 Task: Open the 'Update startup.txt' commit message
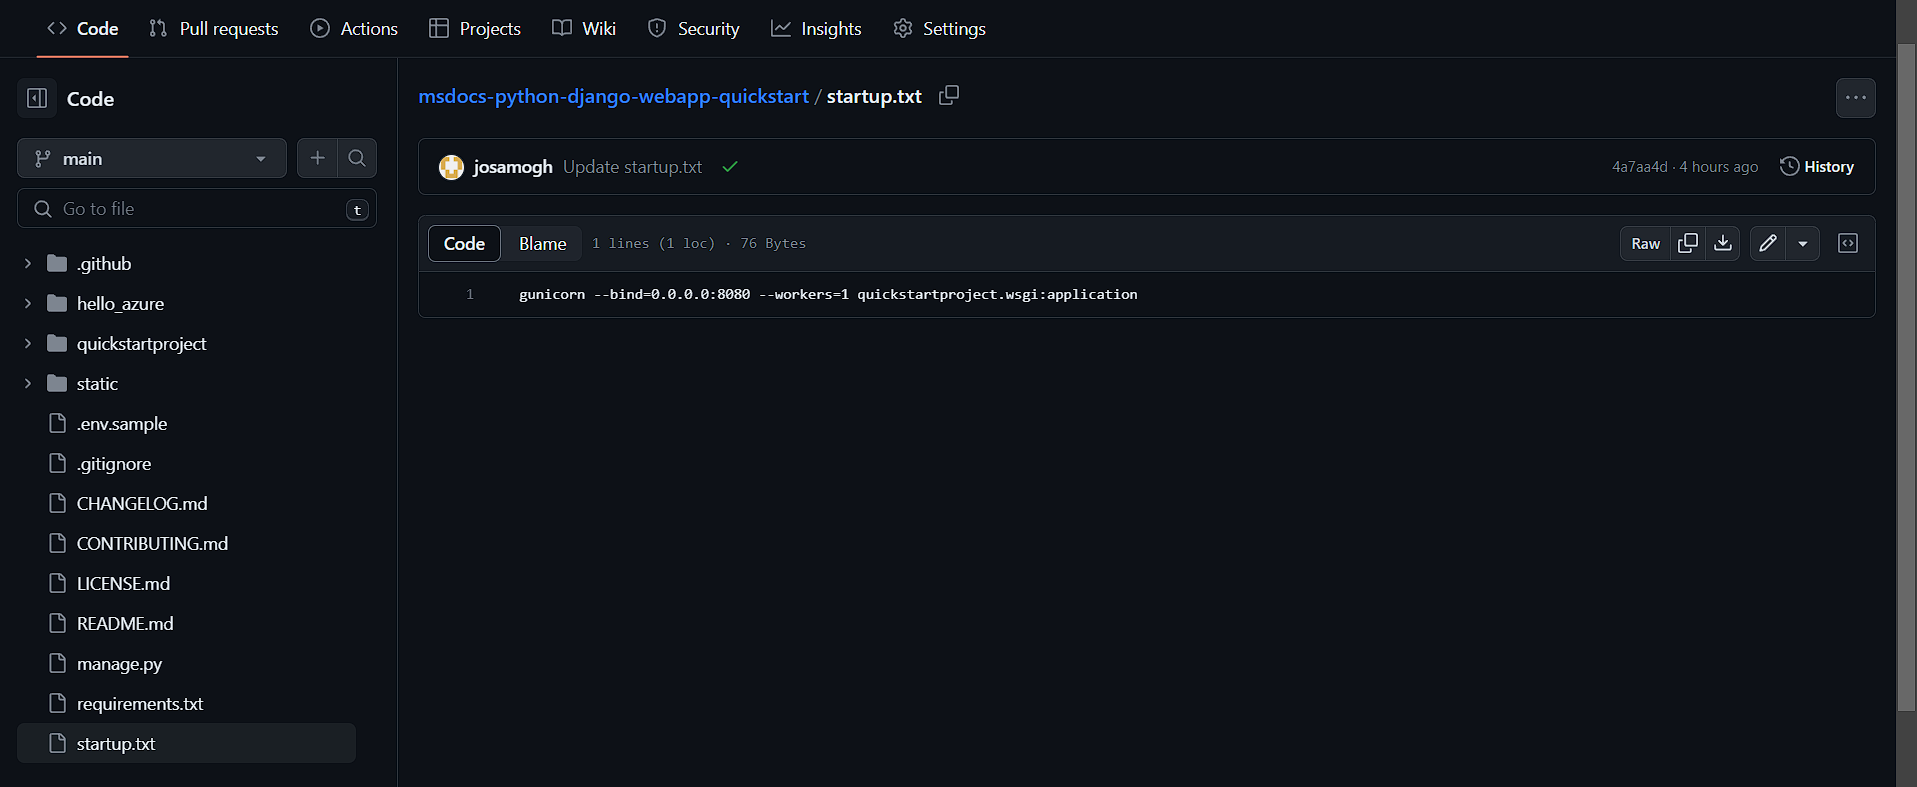point(632,167)
